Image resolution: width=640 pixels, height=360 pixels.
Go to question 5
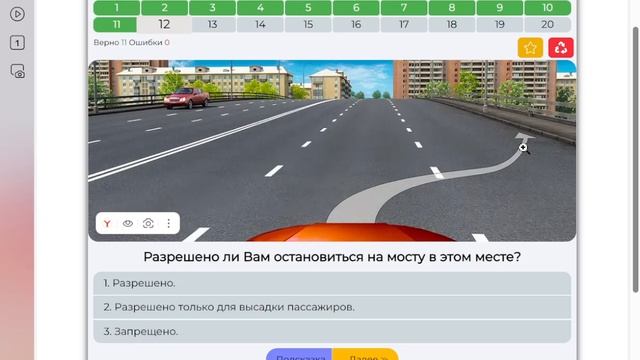coord(308,8)
